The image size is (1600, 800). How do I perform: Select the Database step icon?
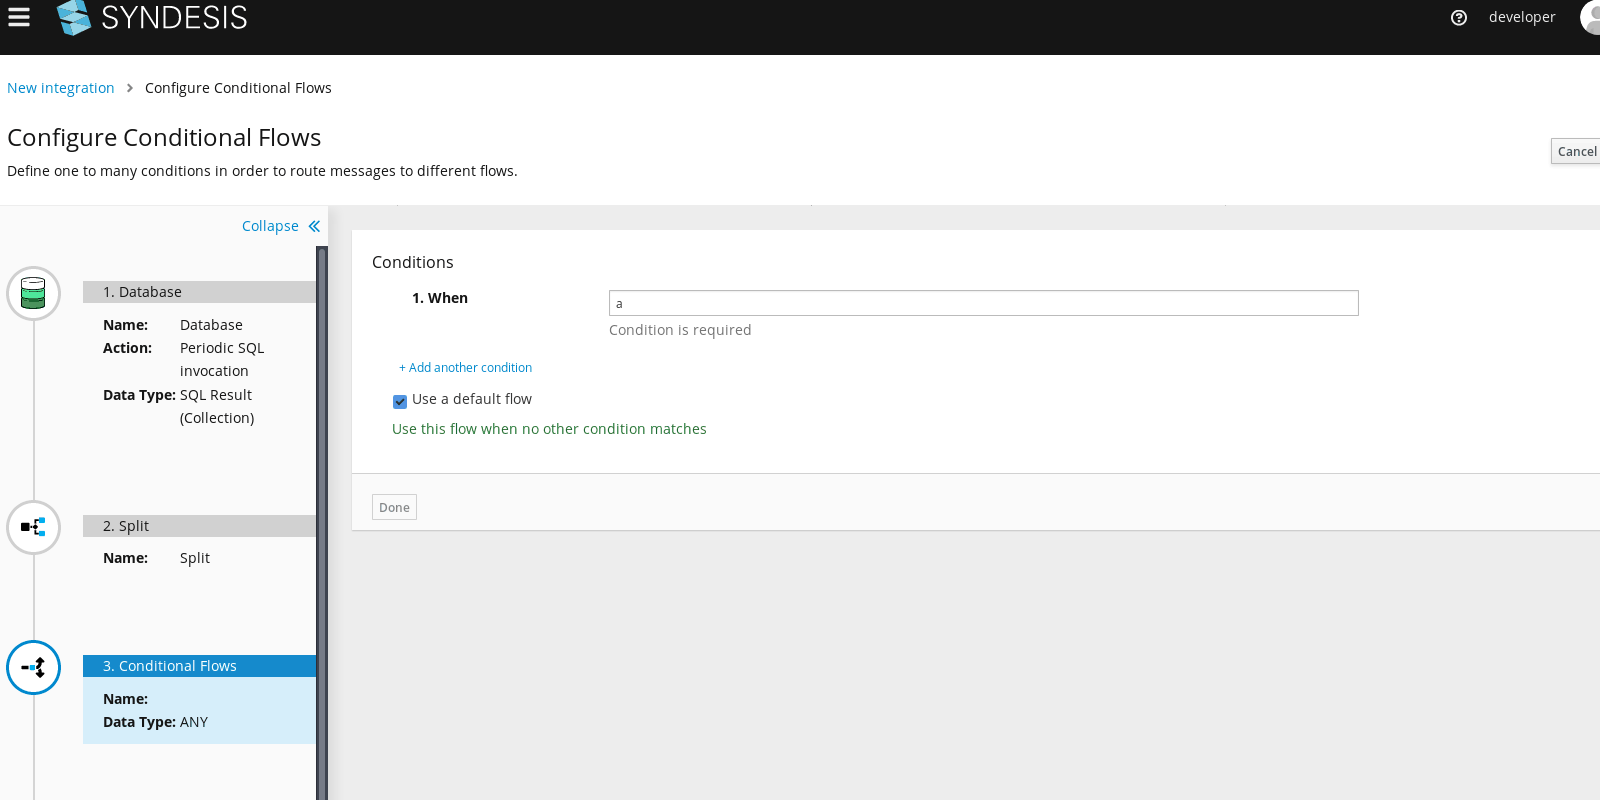click(34, 293)
